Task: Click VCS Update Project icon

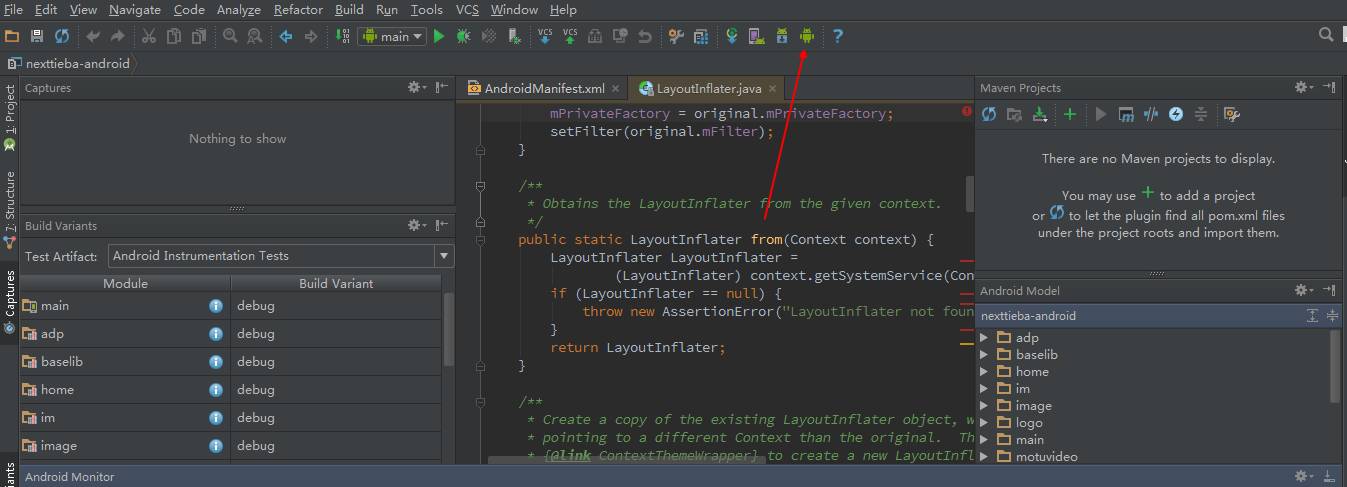Action: (545, 36)
